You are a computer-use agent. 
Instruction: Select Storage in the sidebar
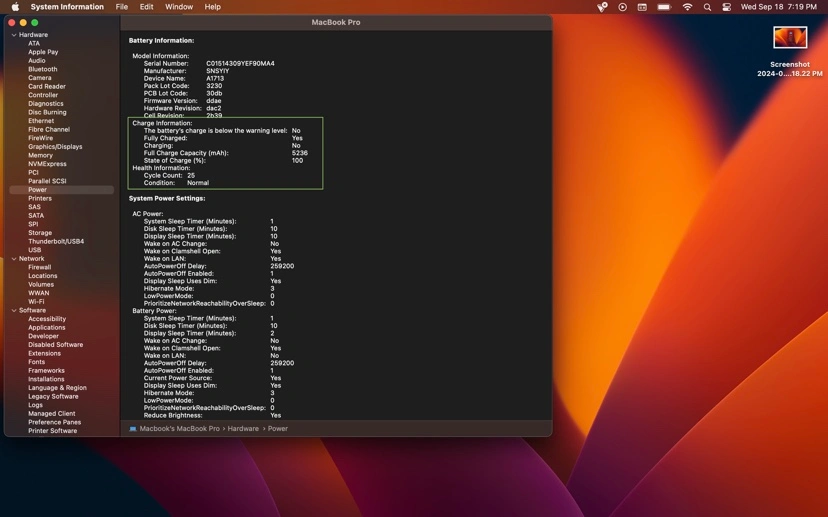coord(40,233)
